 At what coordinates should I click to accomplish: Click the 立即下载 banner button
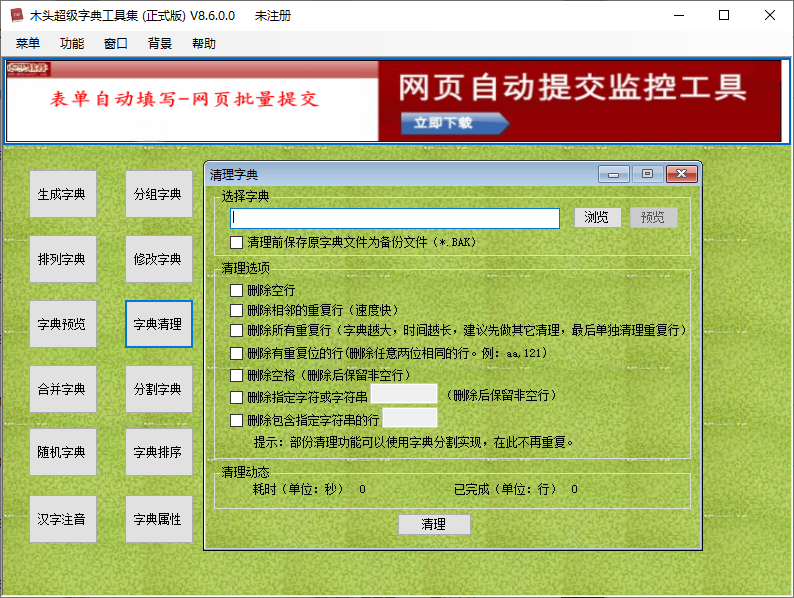(x=454, y=123)
